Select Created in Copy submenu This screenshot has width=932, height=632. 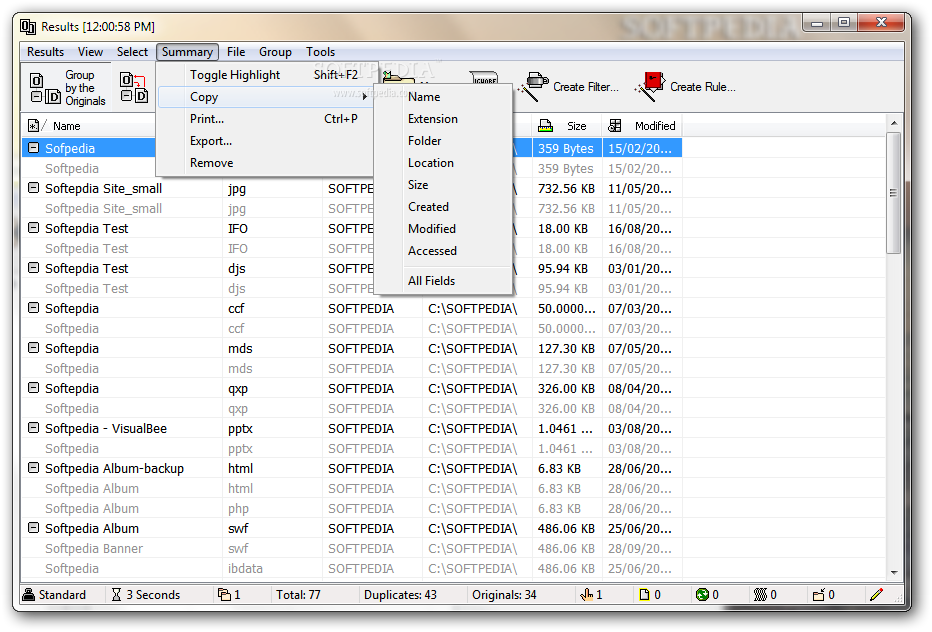coord(443,207)
